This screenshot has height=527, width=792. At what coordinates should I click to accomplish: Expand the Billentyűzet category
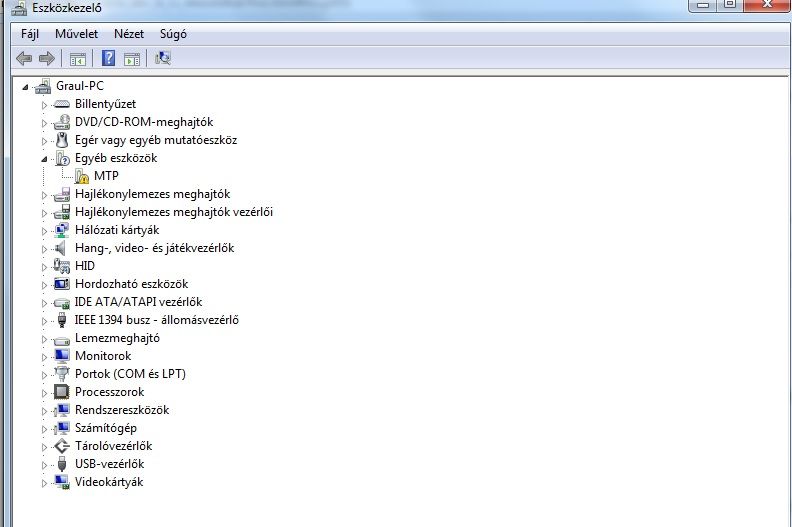[x=44, y=105]
